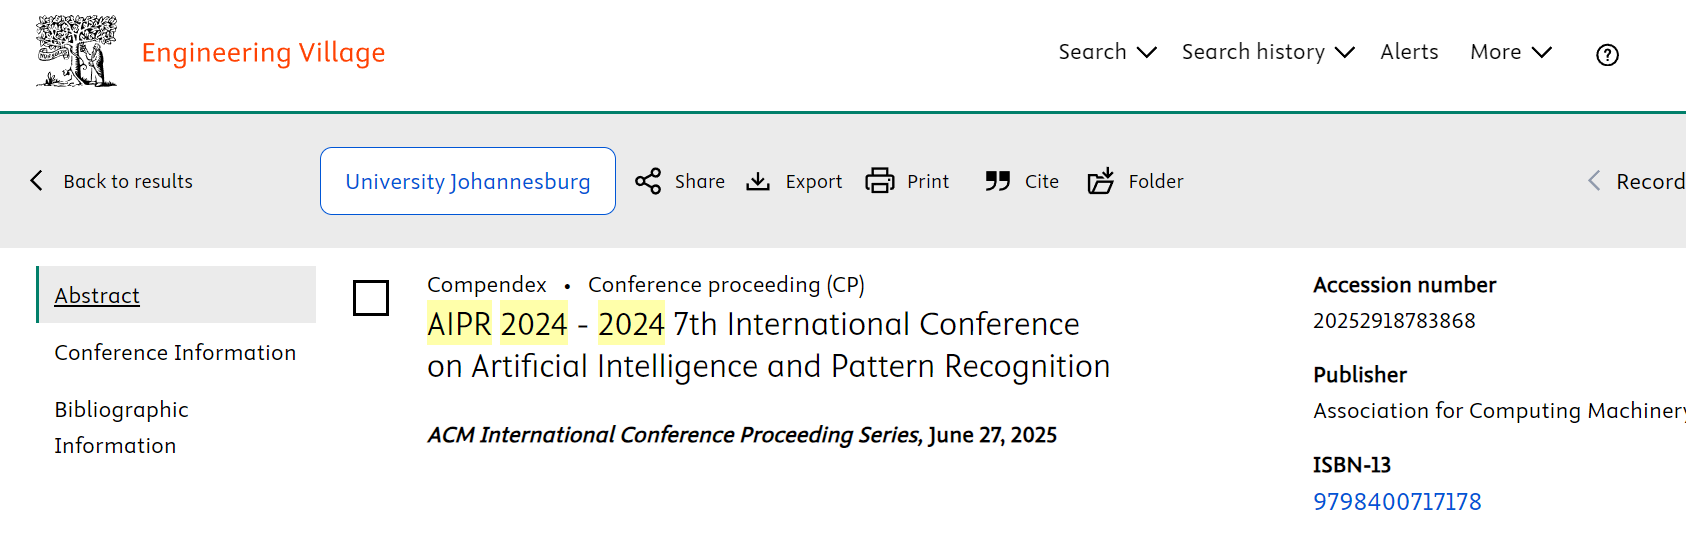
Task: Go to the previous record chevron
Action: coord(1594,180)
